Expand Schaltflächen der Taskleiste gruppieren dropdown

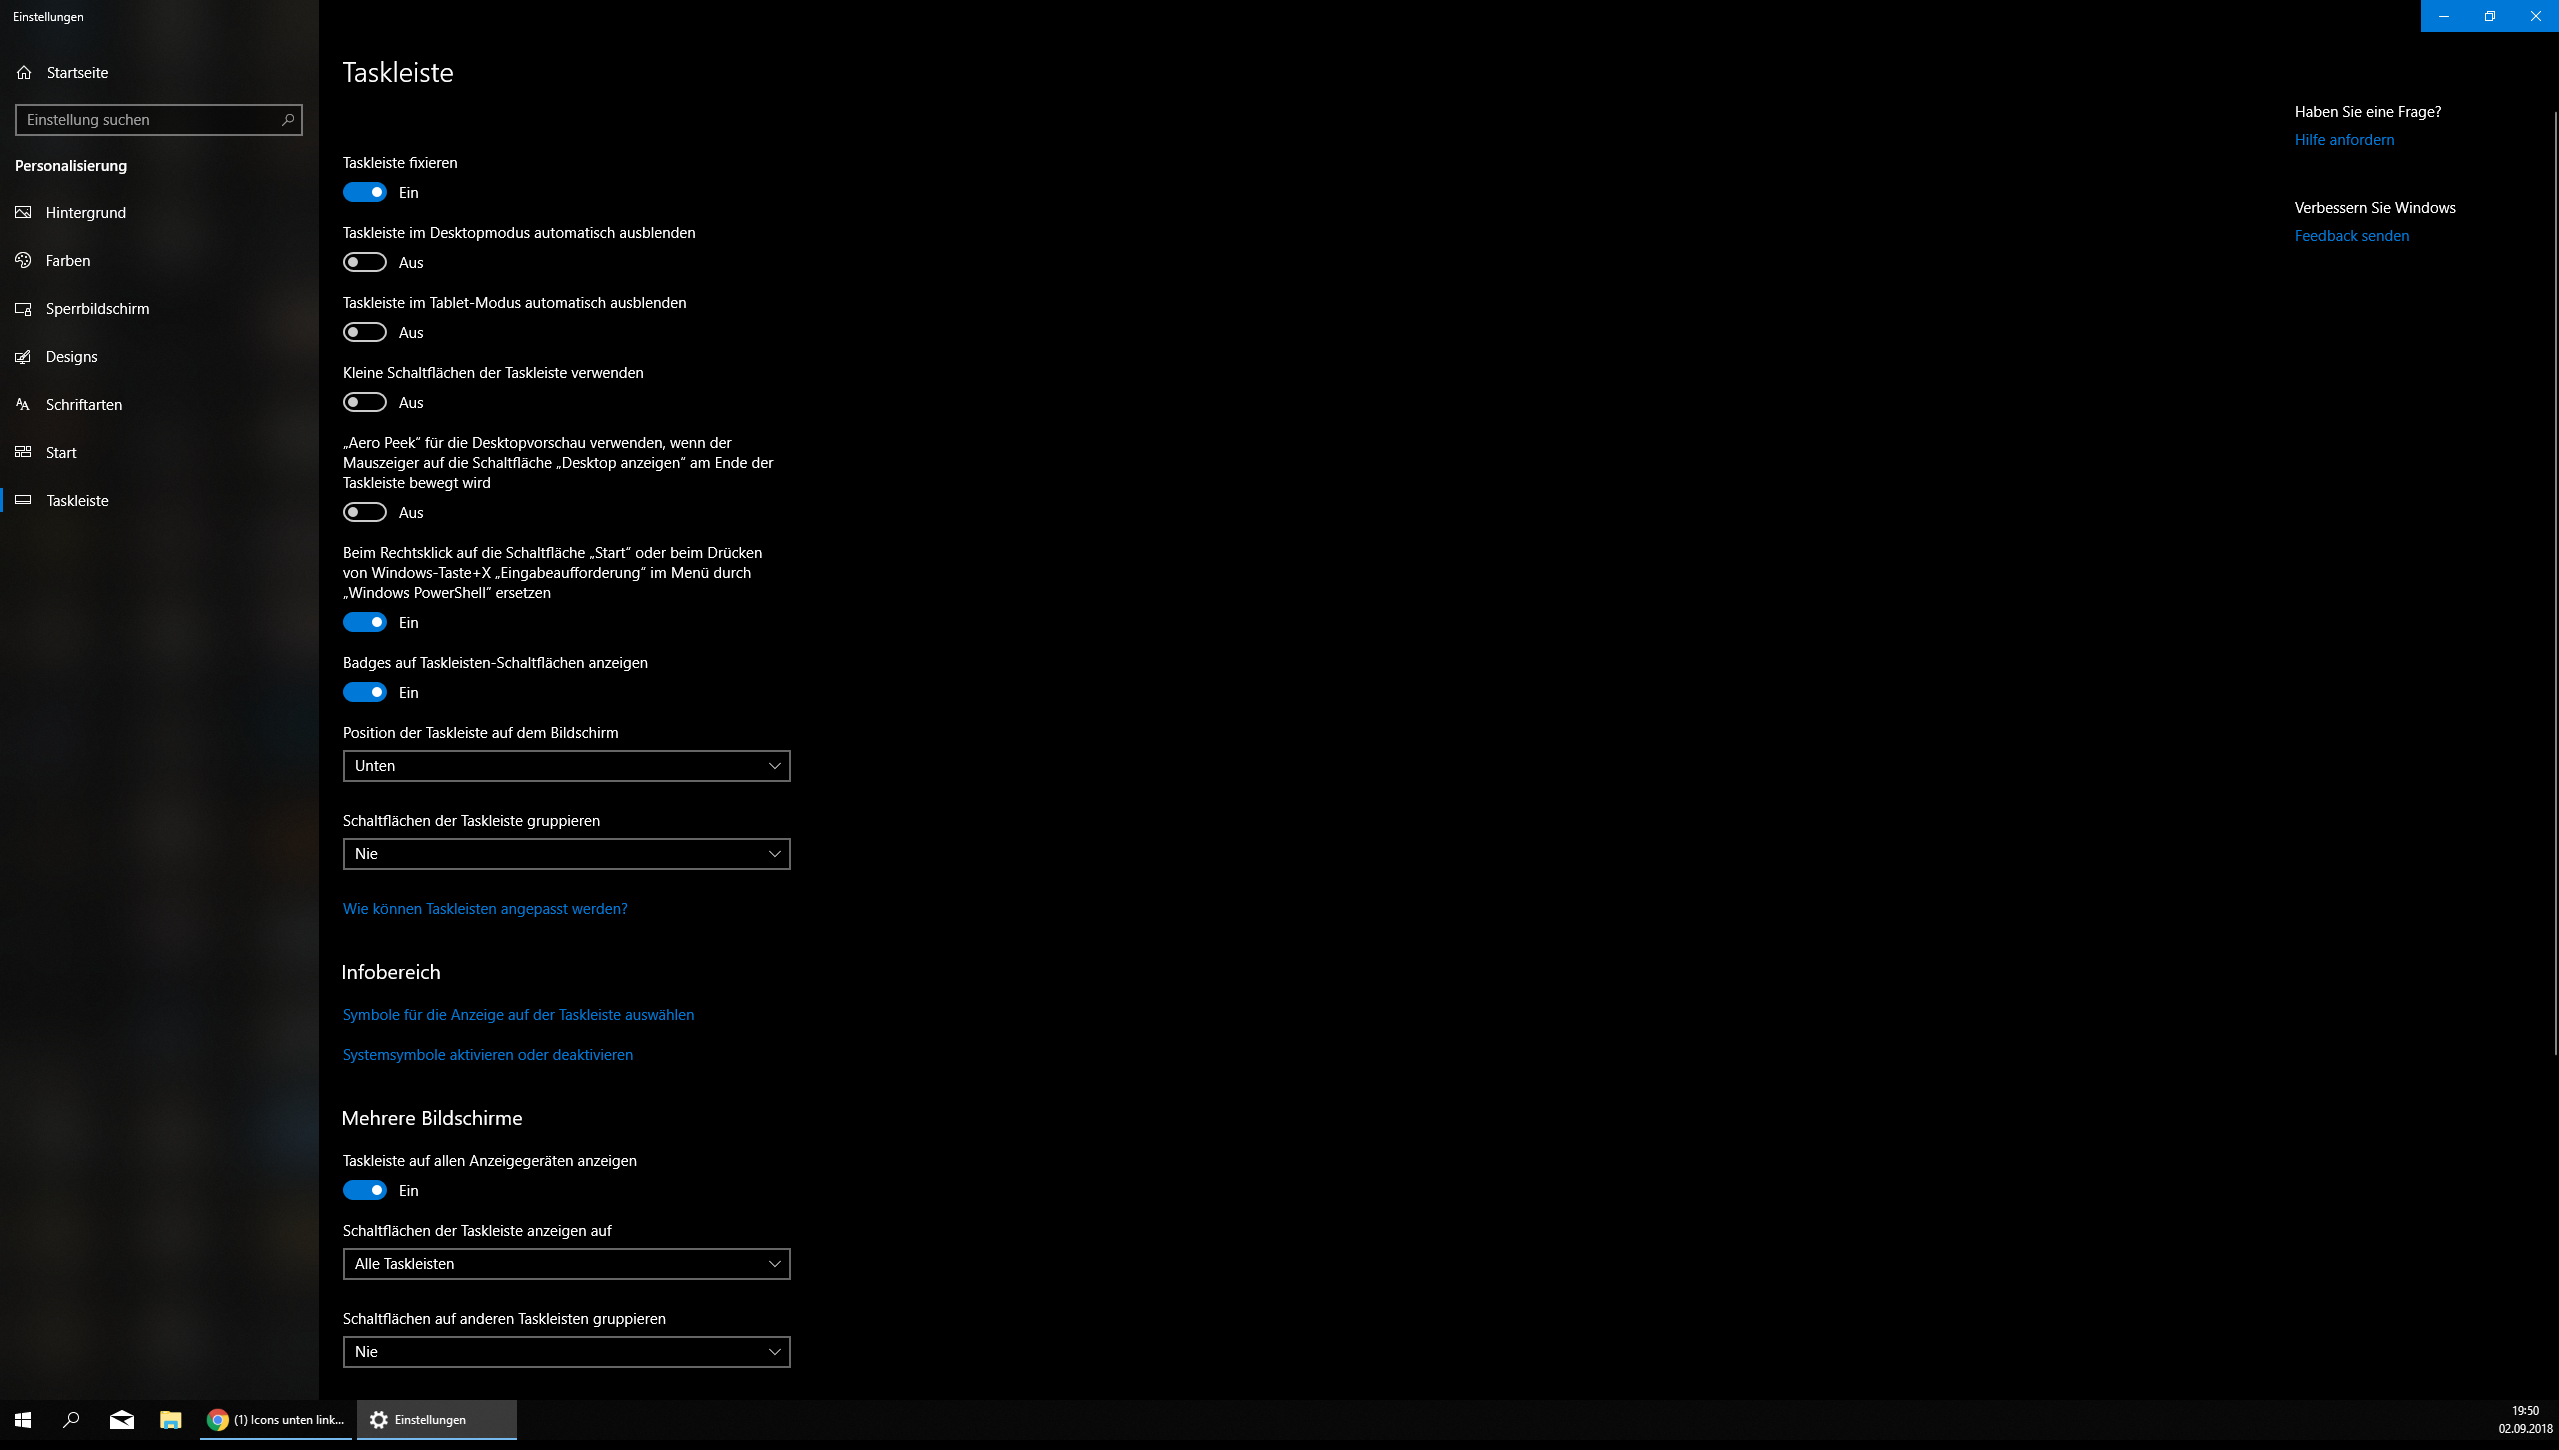pyautogui.click(x=566, y=854)
